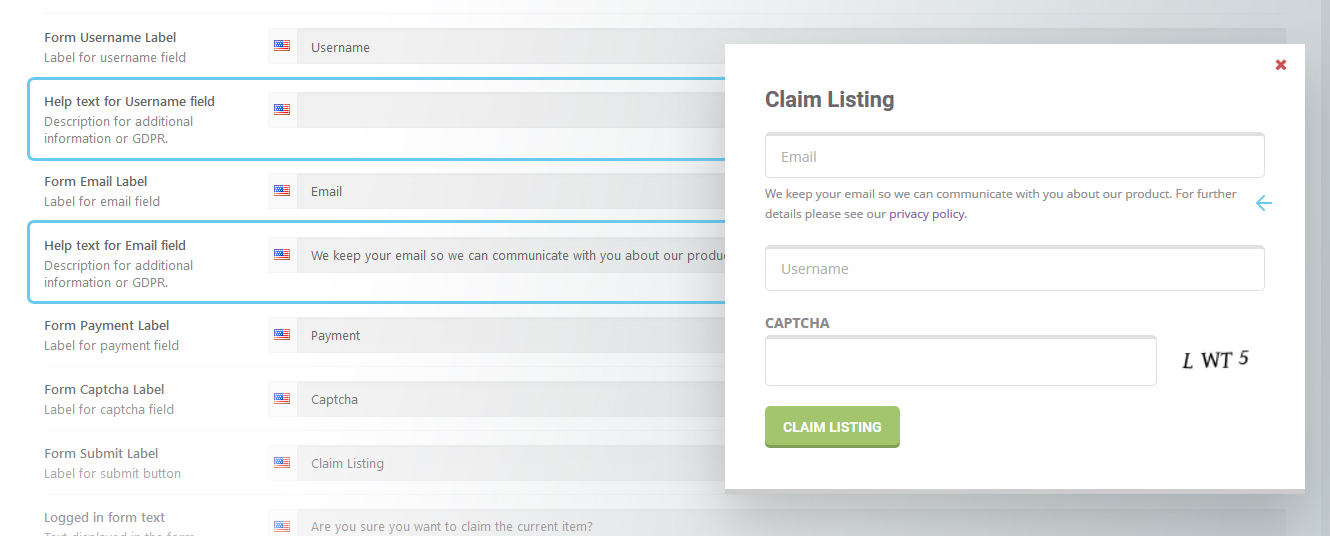Screen dimensions: 1330x536
Task: Select the language flag next to the Email label input
Action: tap(282, 190)
